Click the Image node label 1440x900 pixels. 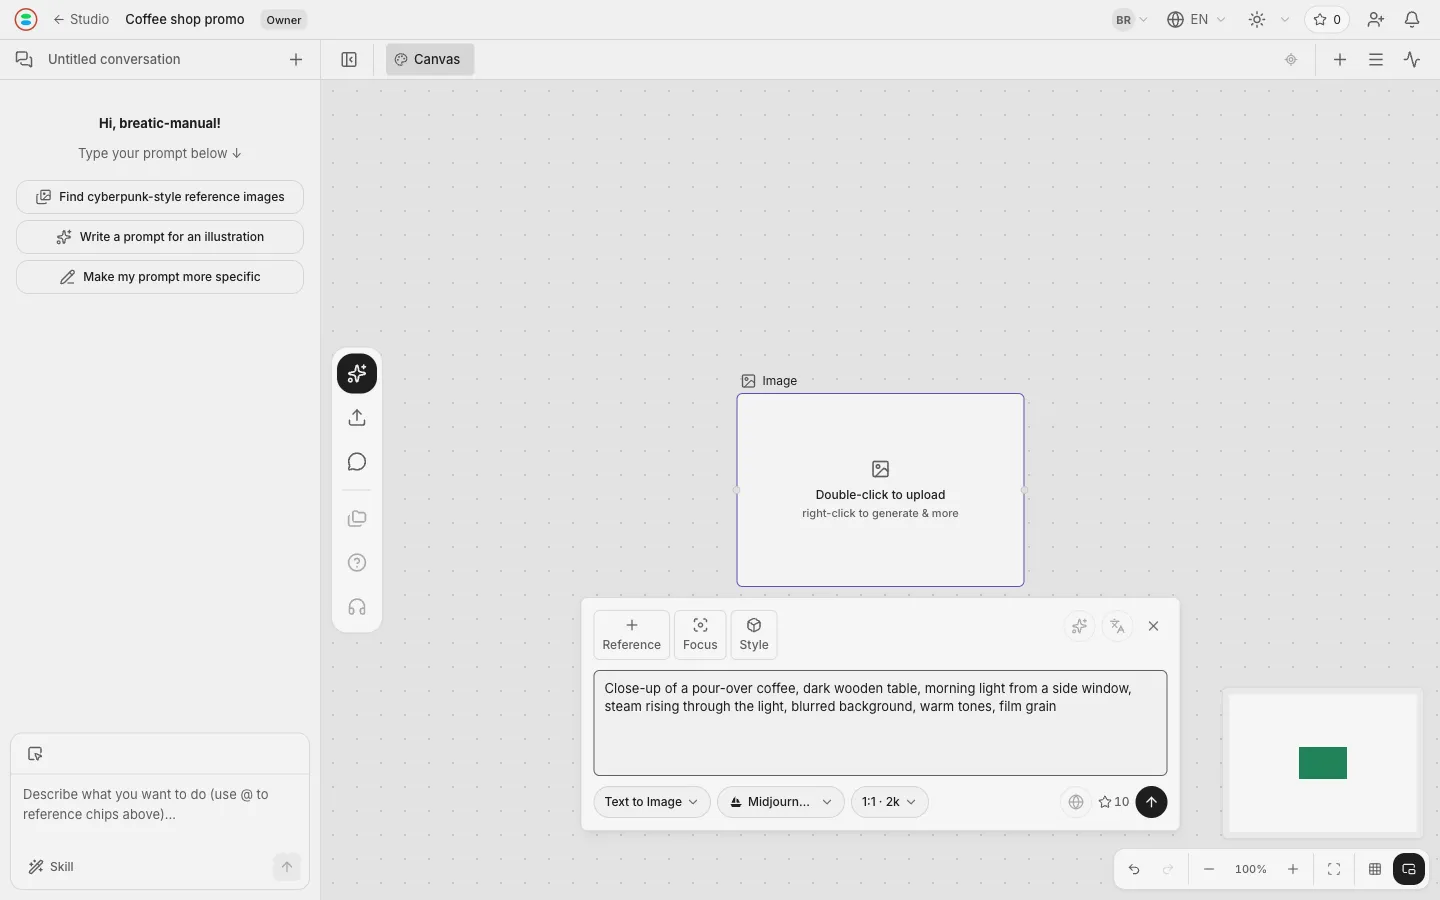pos(769,381)
